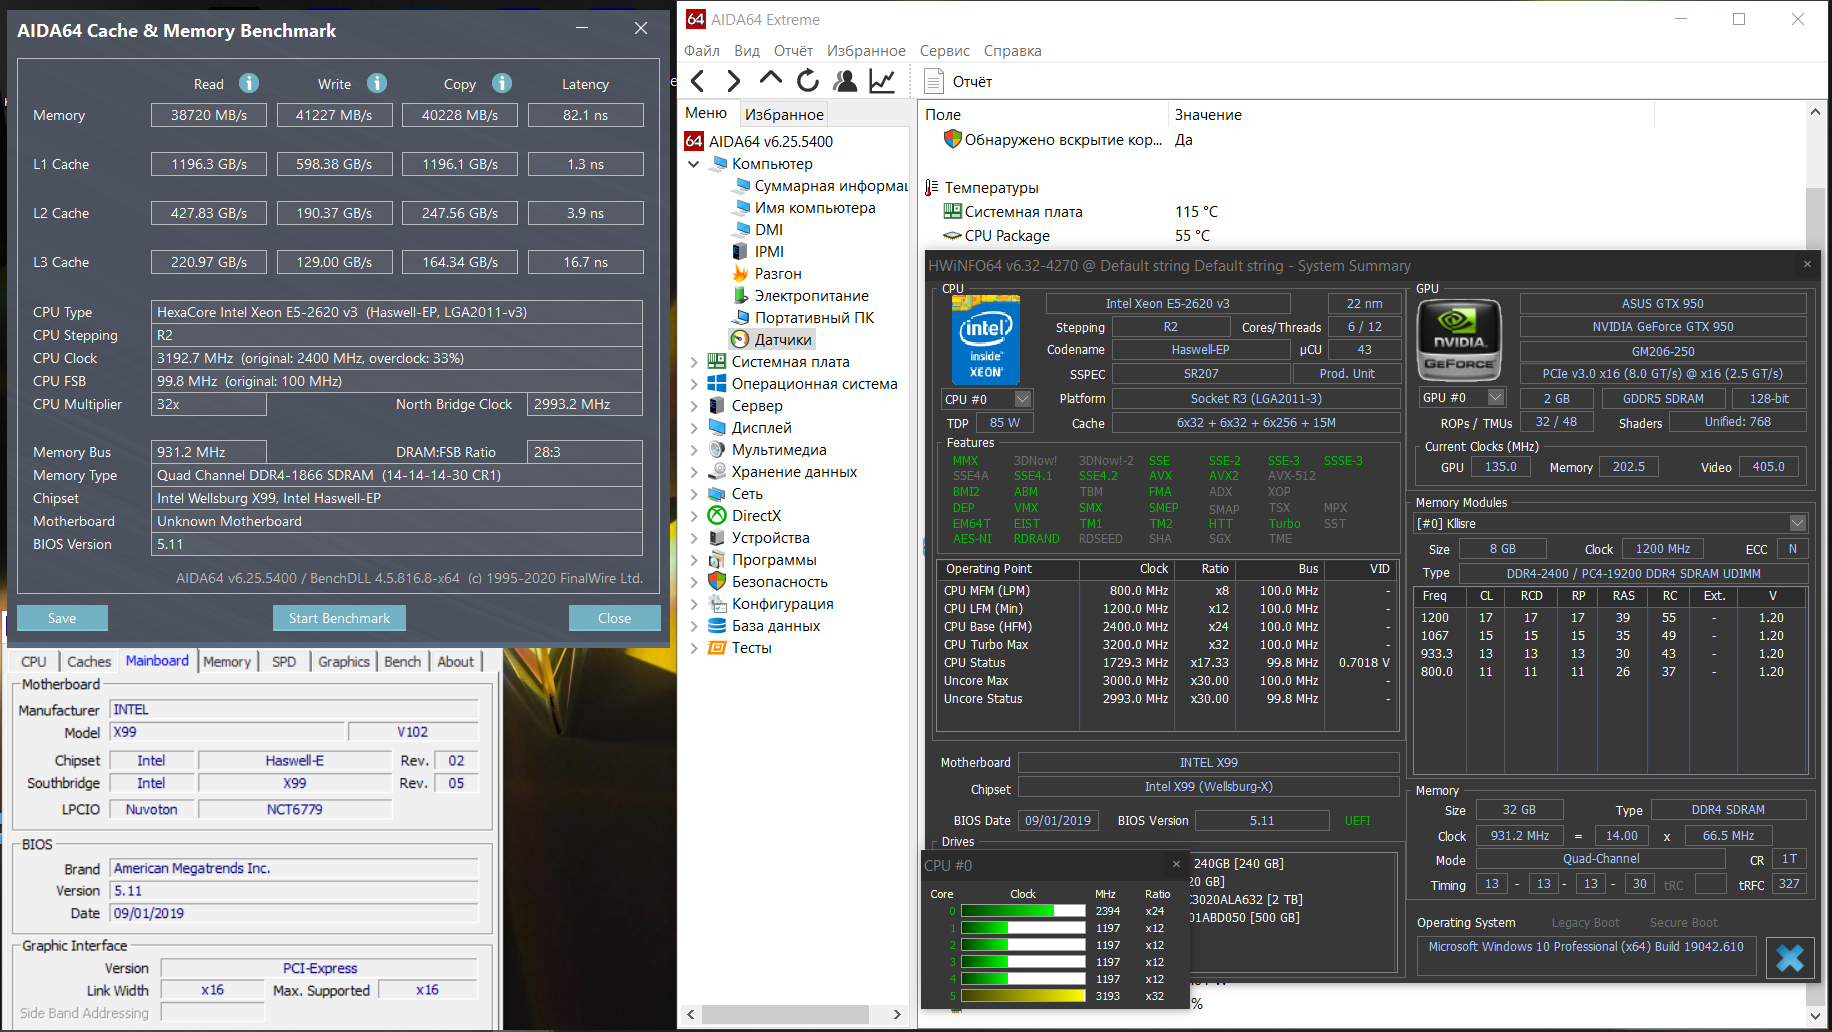The height and width of the screenshot is (1032, 1832).
Task: Click the Close button in benchmark window
Action: (x=615, y=618)
